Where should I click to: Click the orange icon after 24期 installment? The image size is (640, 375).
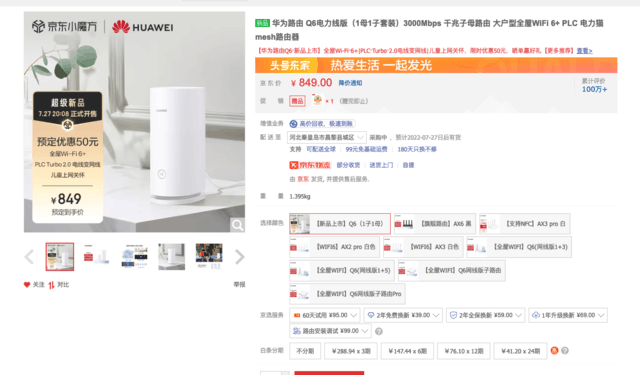[554, 351]
